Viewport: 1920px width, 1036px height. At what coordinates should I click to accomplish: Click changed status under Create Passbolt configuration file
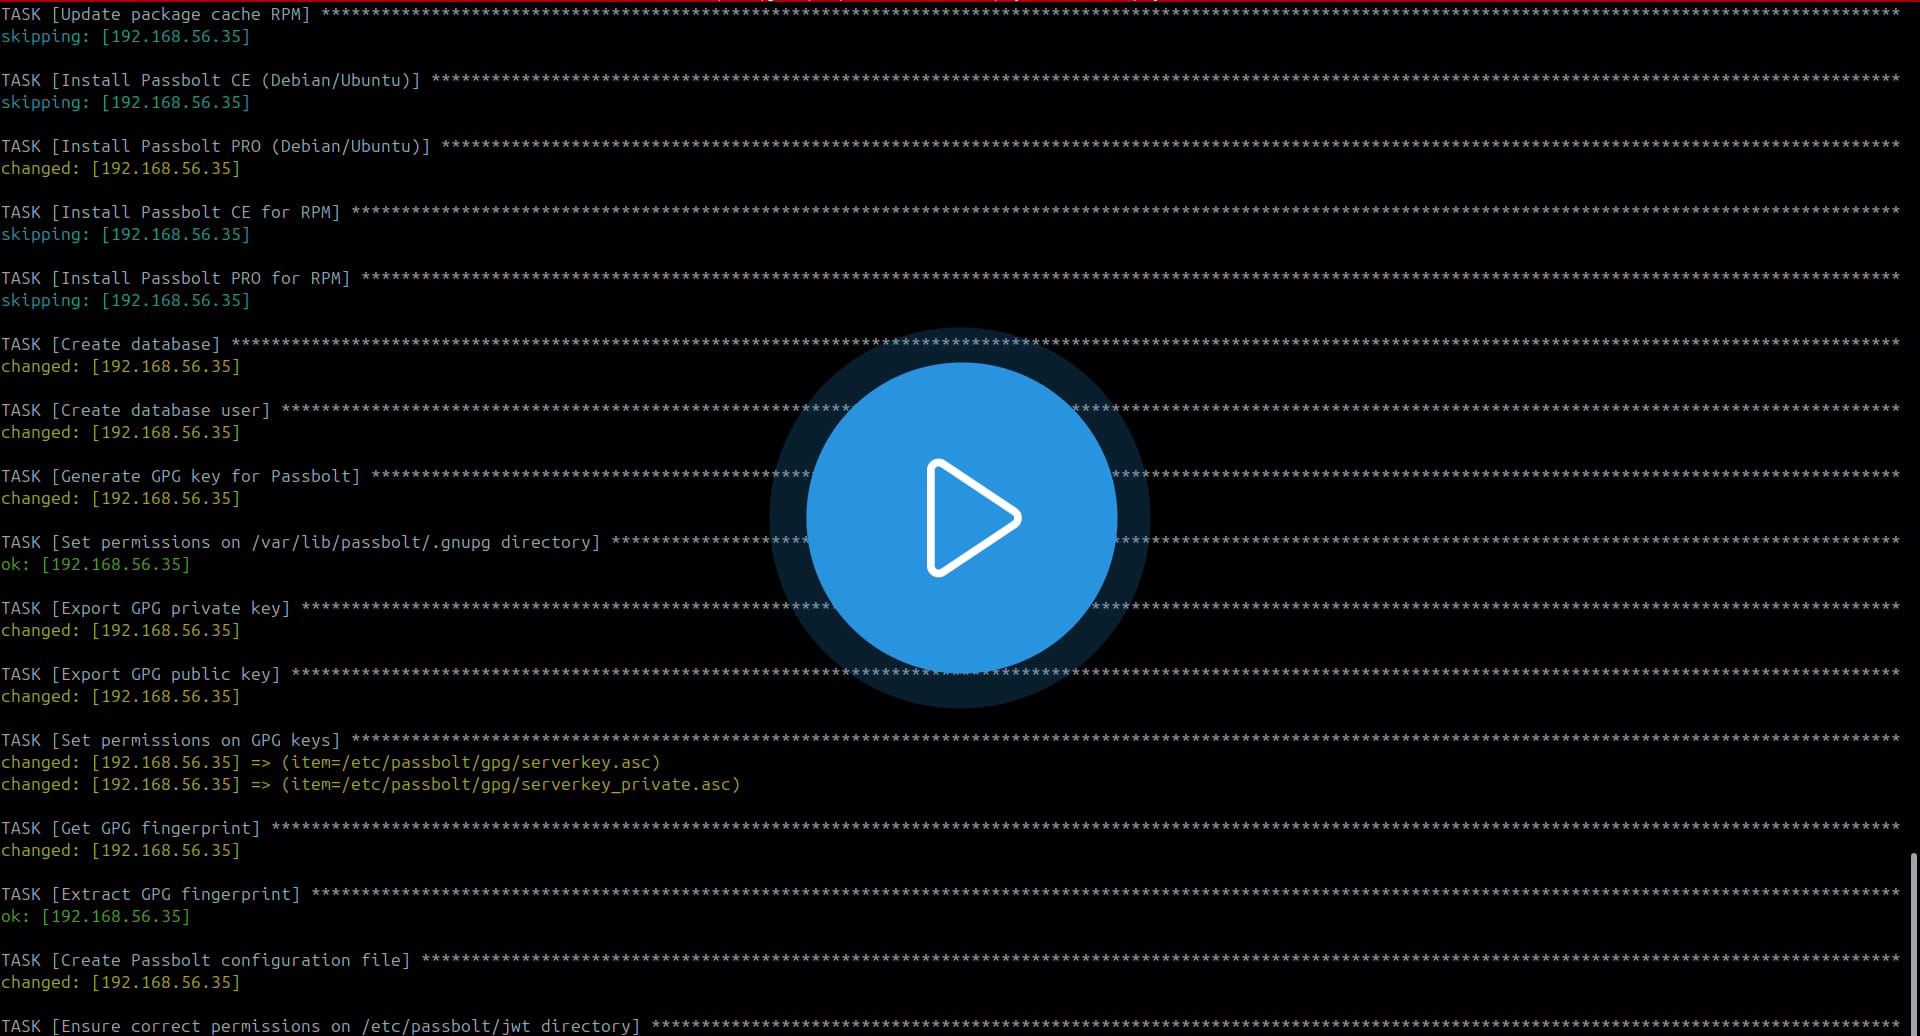(x=121, y=982)
